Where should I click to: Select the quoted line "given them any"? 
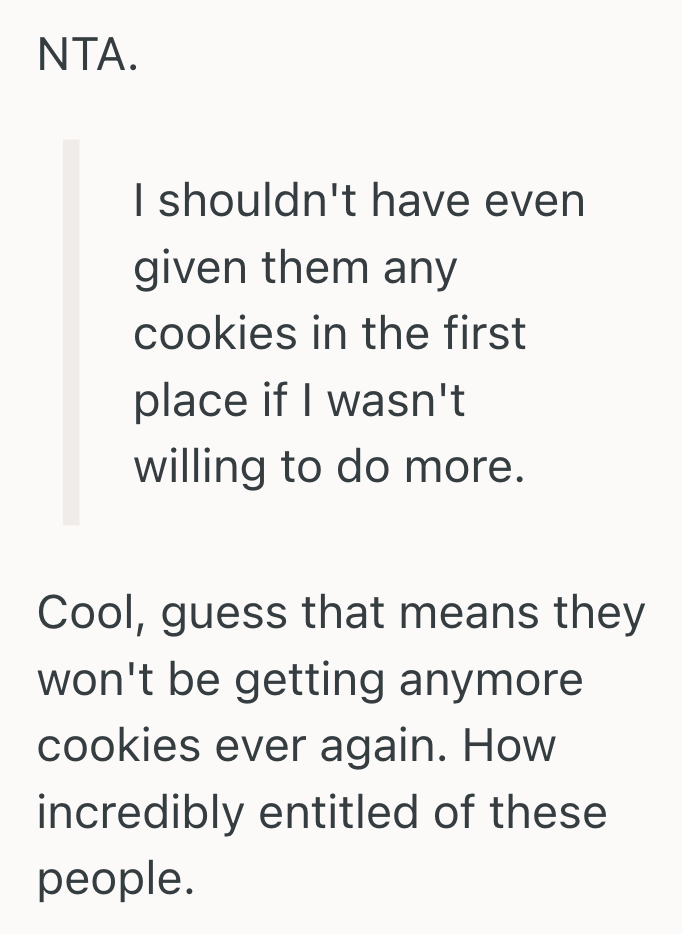tap(295, 268)
